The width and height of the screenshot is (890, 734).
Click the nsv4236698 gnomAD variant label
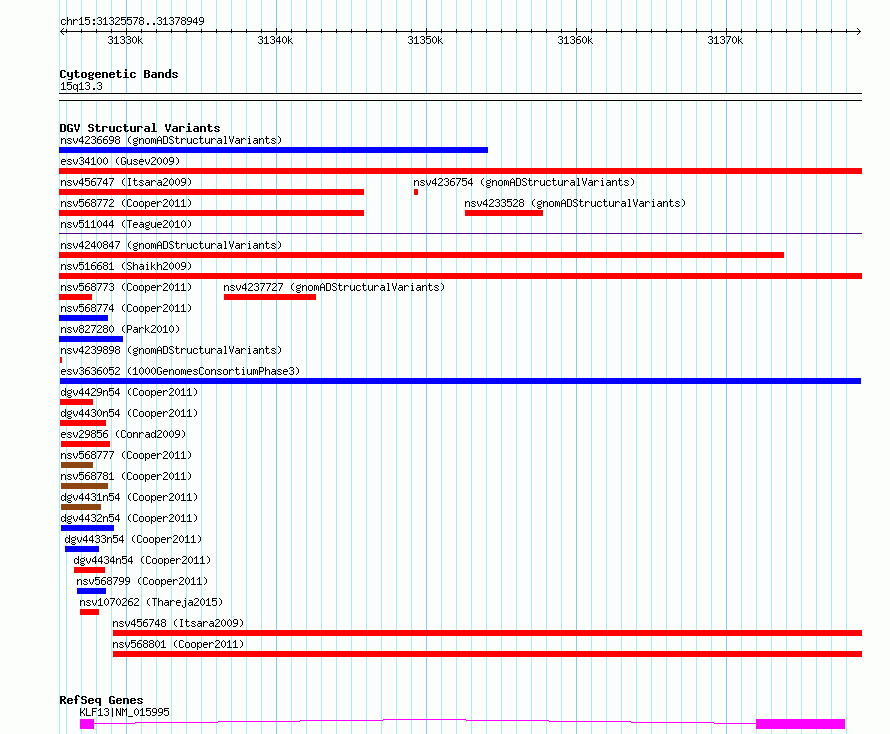click(171, 140)
